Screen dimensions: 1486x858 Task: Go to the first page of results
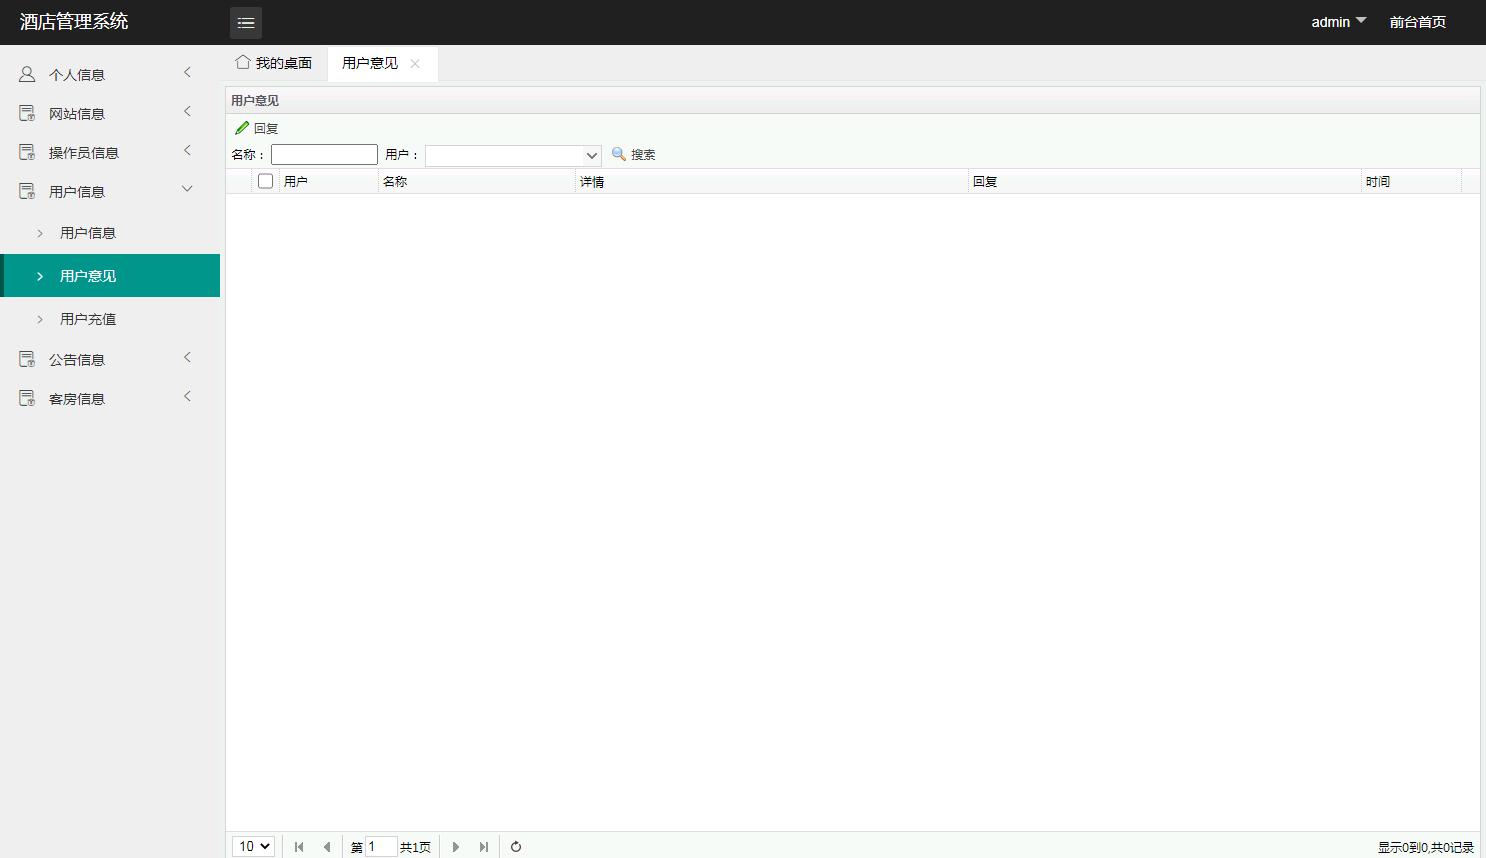[x=299, y=847]
